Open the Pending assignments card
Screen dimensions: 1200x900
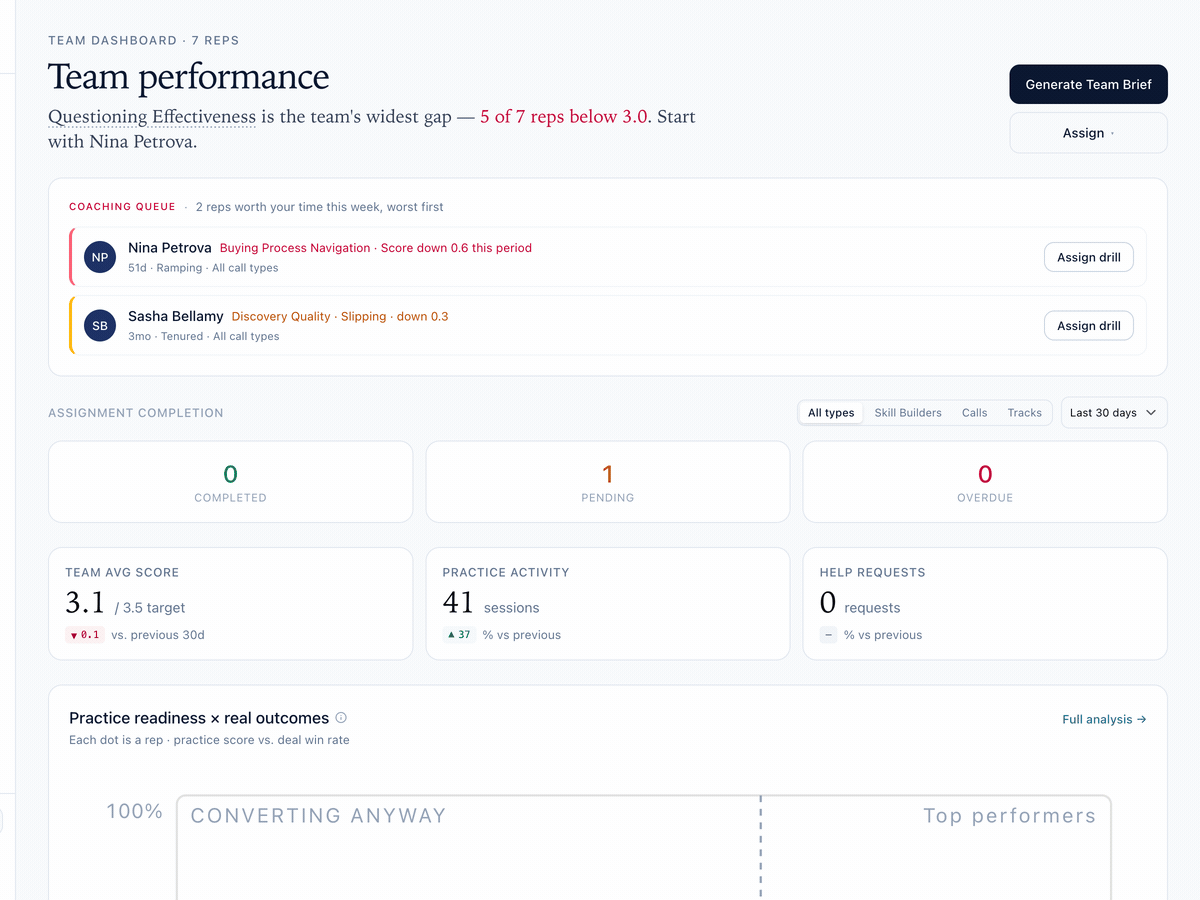tap(608, 482)
